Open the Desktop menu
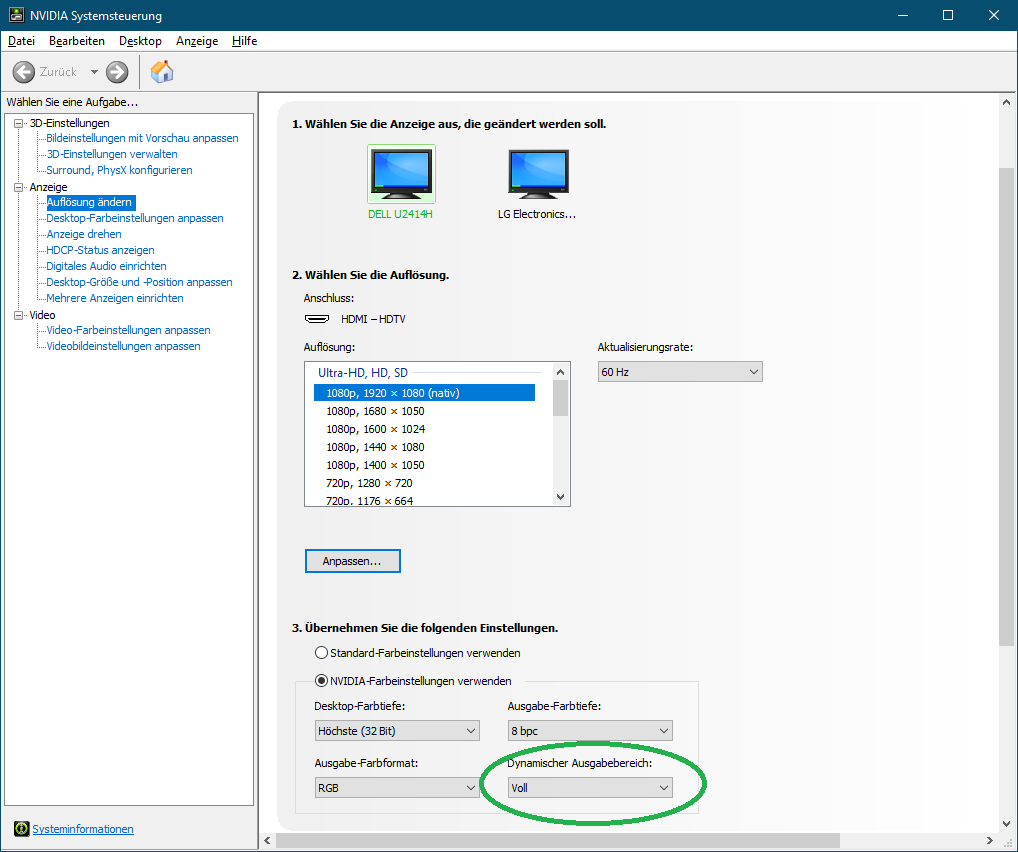Viewport: 1018px width, 852px height. 140,41
